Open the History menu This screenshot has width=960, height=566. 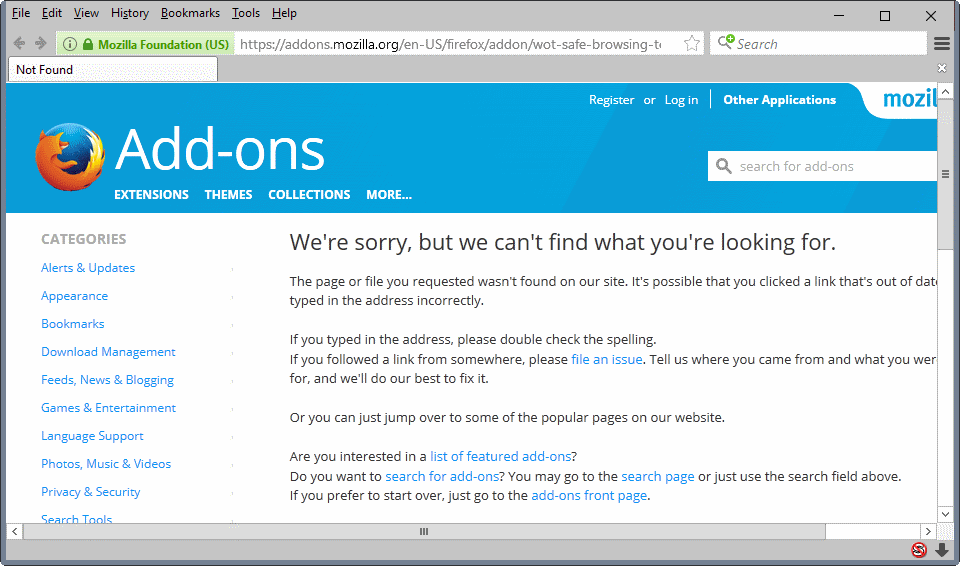130,13
